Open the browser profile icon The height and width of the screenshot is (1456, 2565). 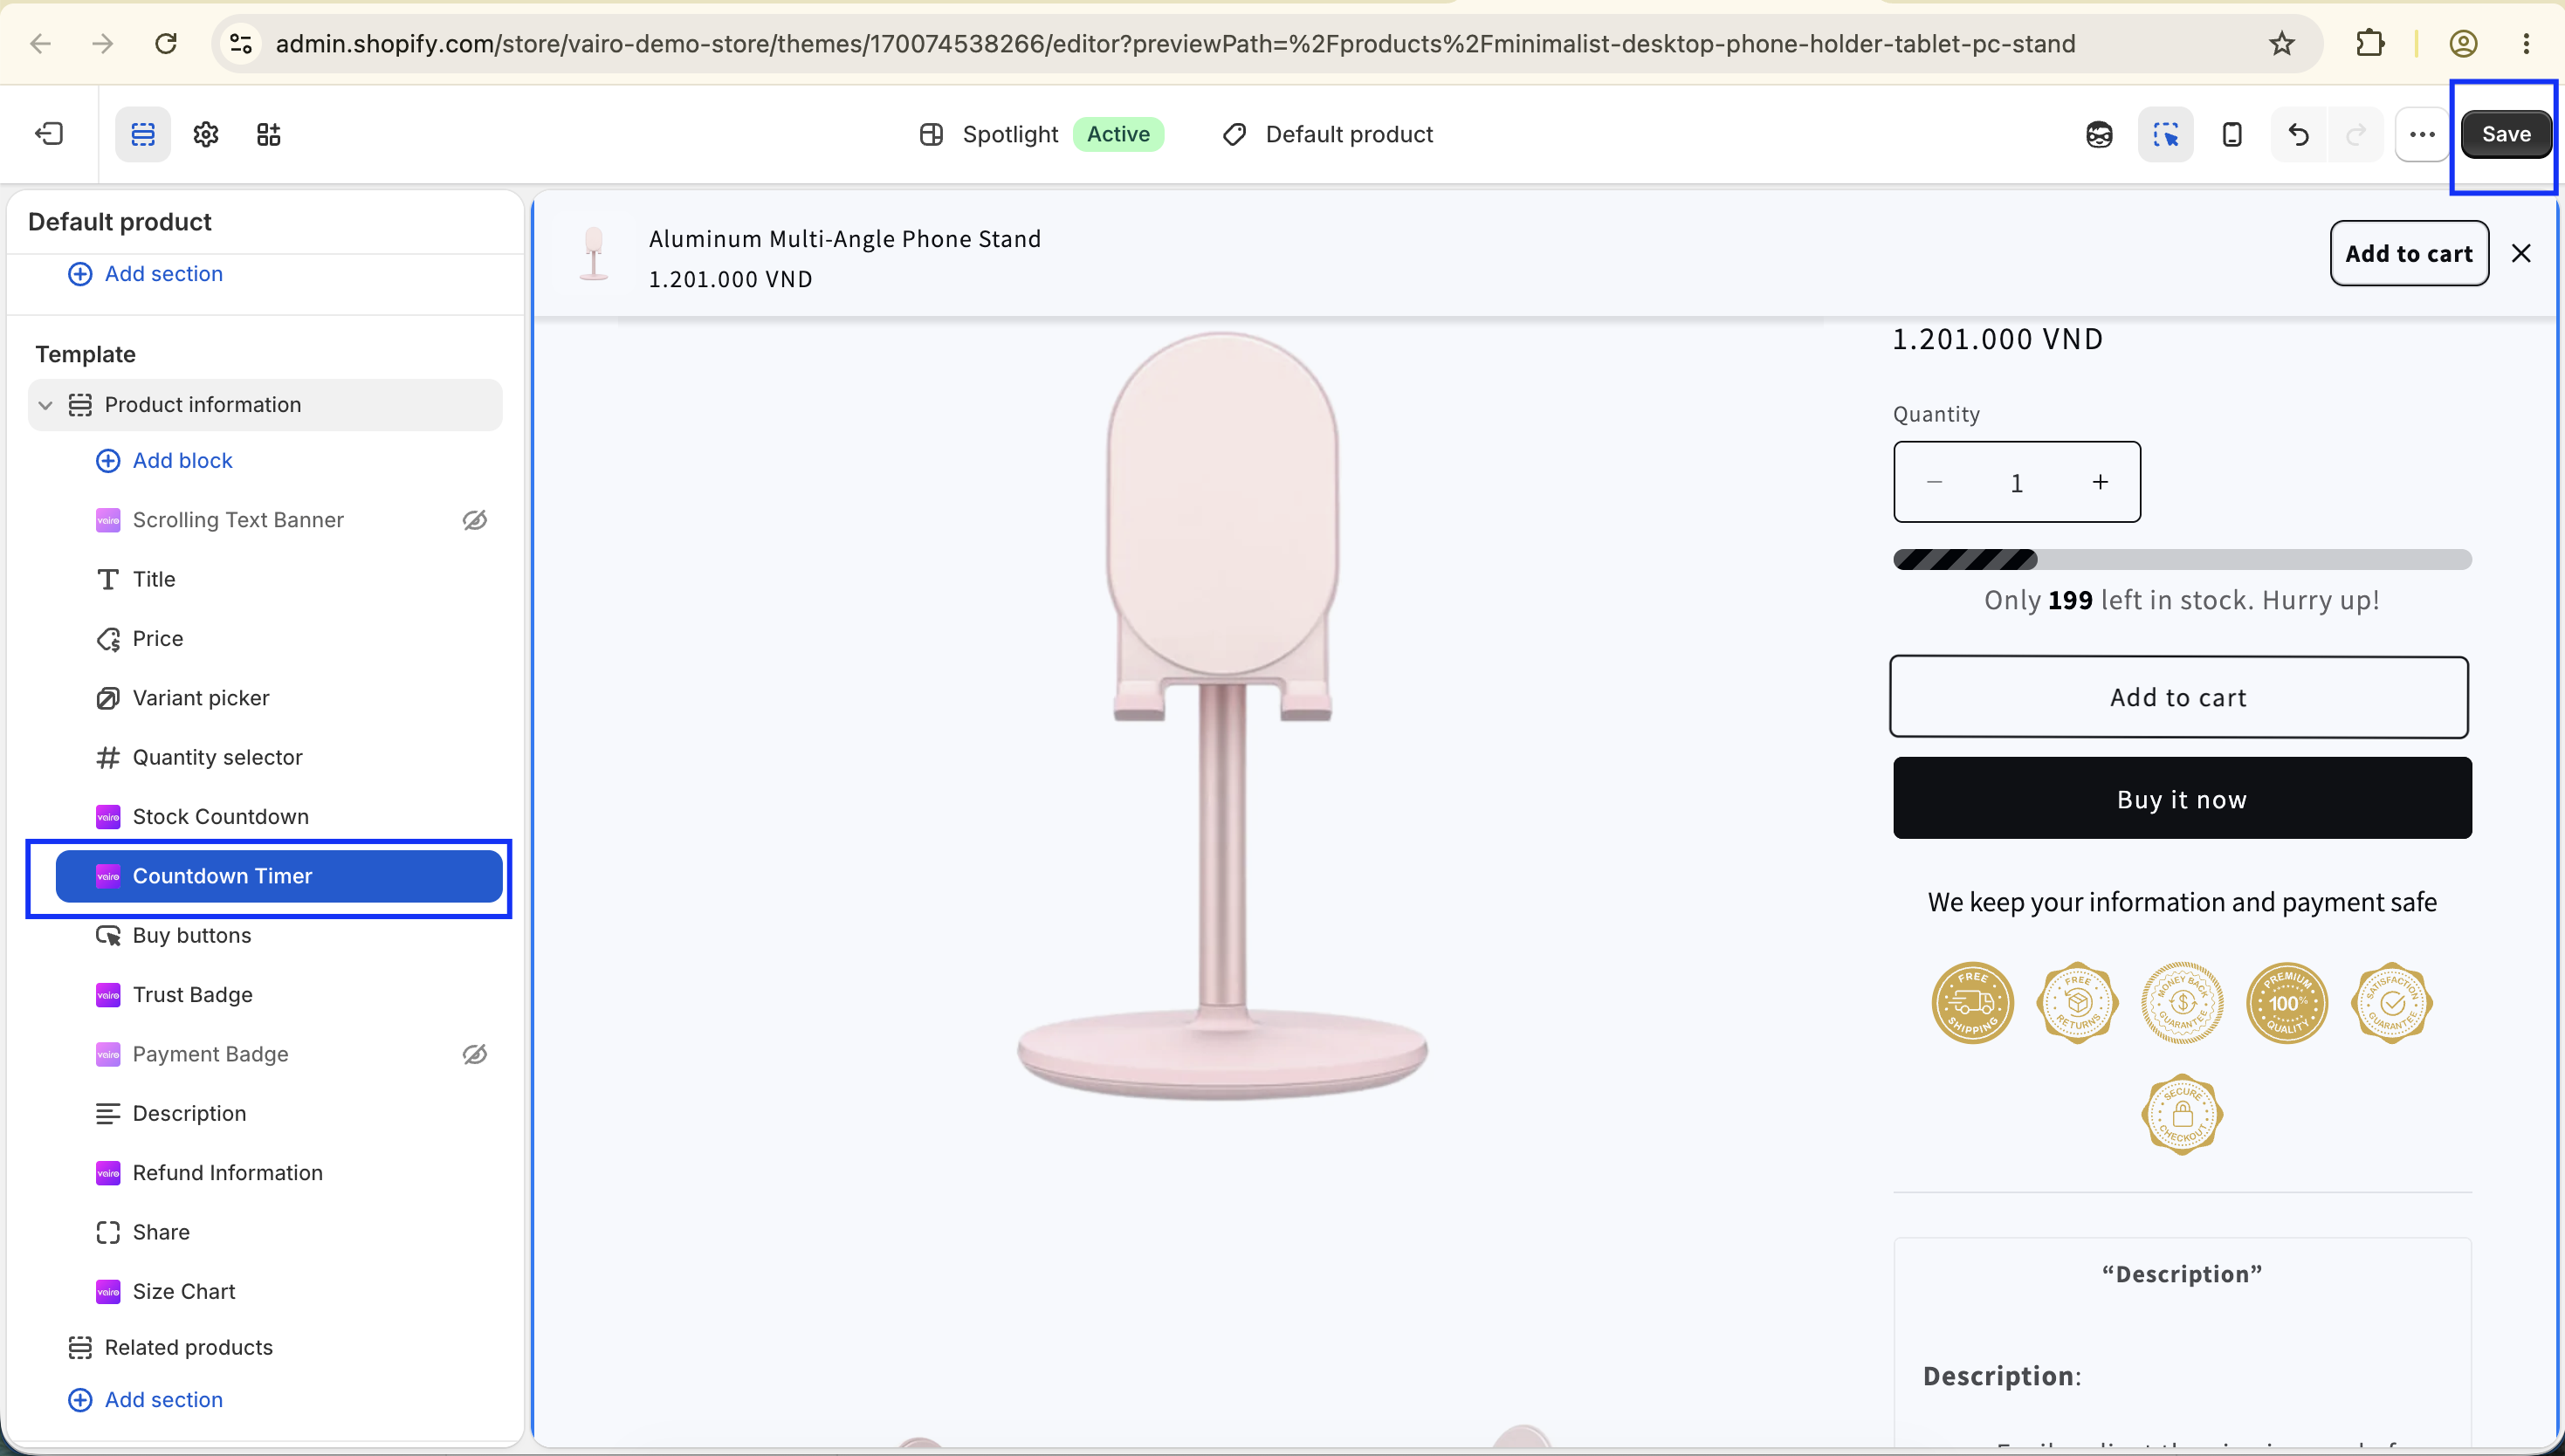[2463, 44]
